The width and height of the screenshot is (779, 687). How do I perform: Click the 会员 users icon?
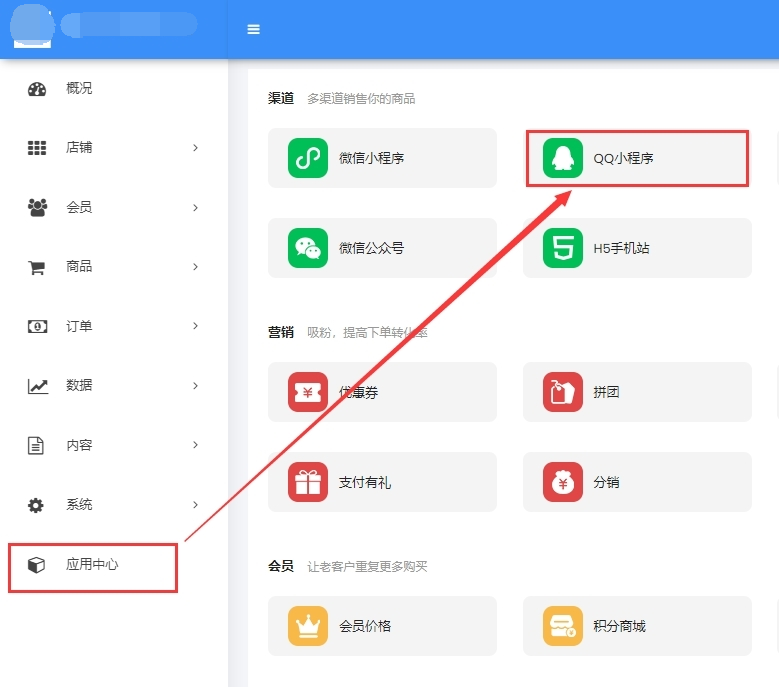37,207
